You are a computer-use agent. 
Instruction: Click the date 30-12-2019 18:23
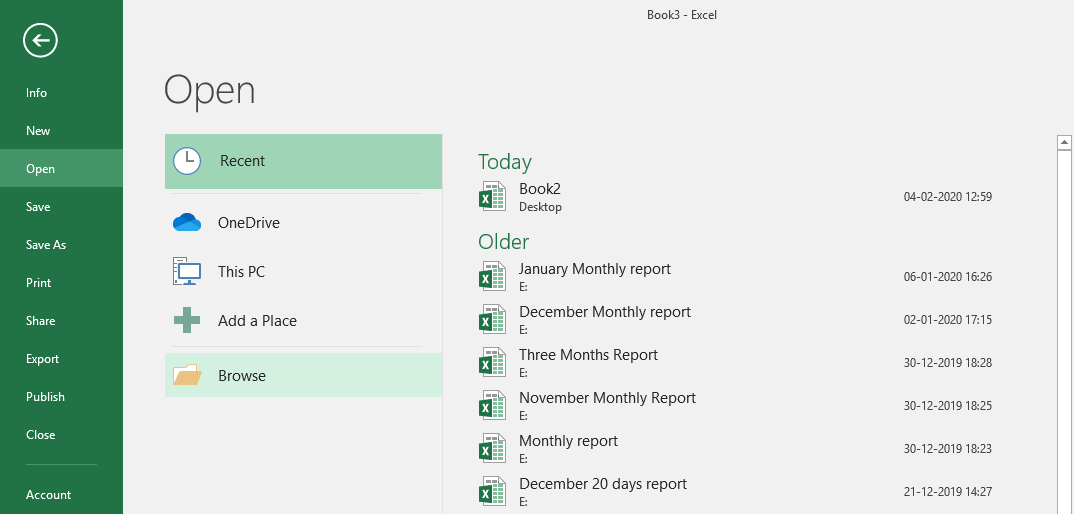[x=948, y=448]
